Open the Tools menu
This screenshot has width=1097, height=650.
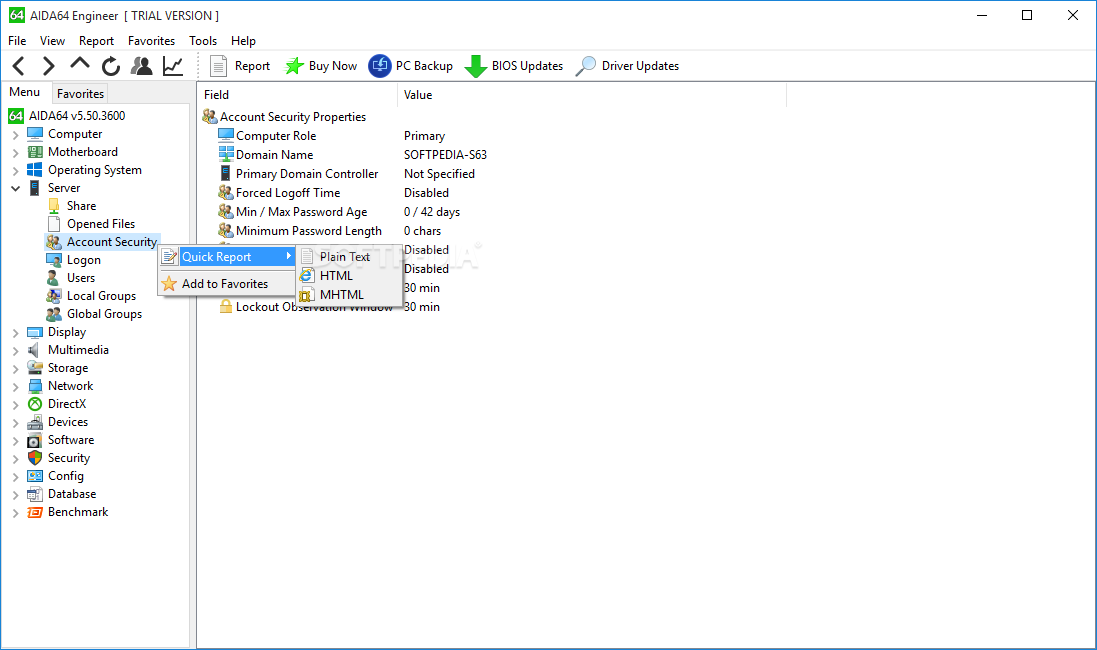pyautogui.click(x=203, y=41)
